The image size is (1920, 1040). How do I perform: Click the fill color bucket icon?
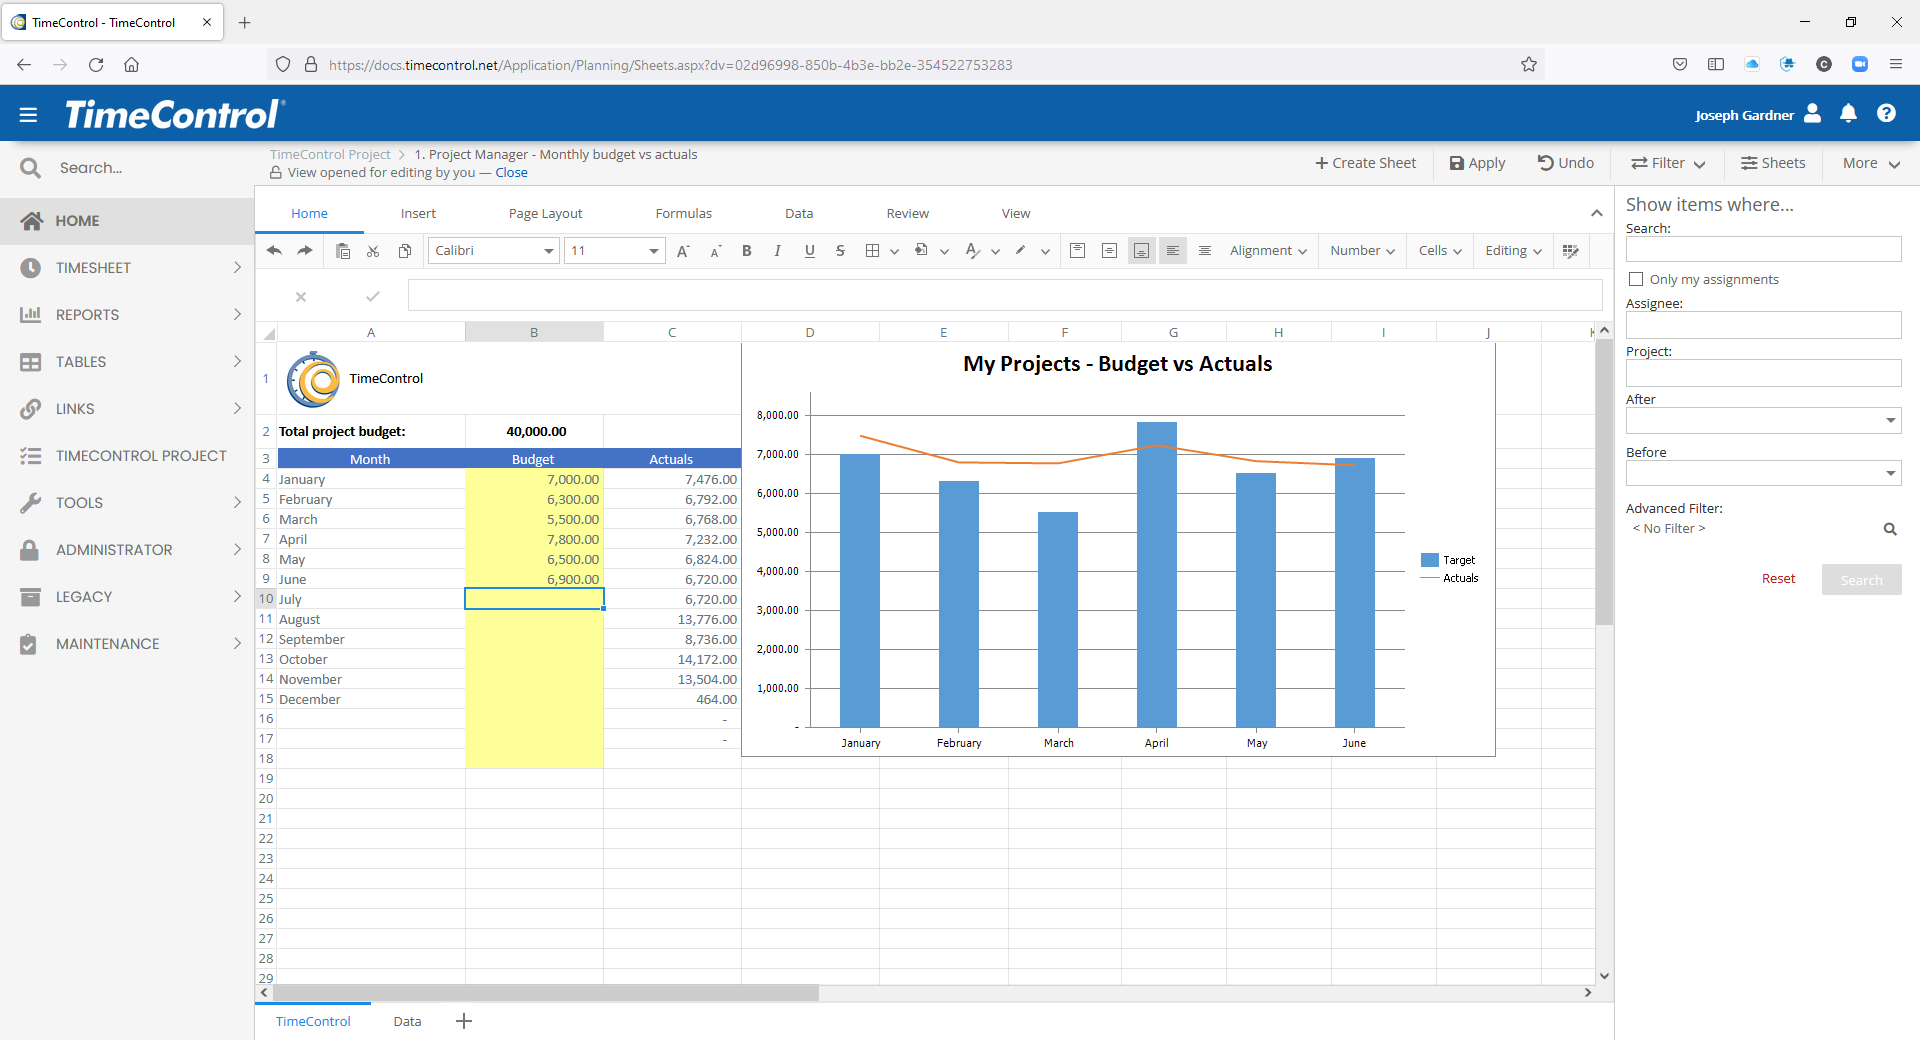tap(921, 251)
